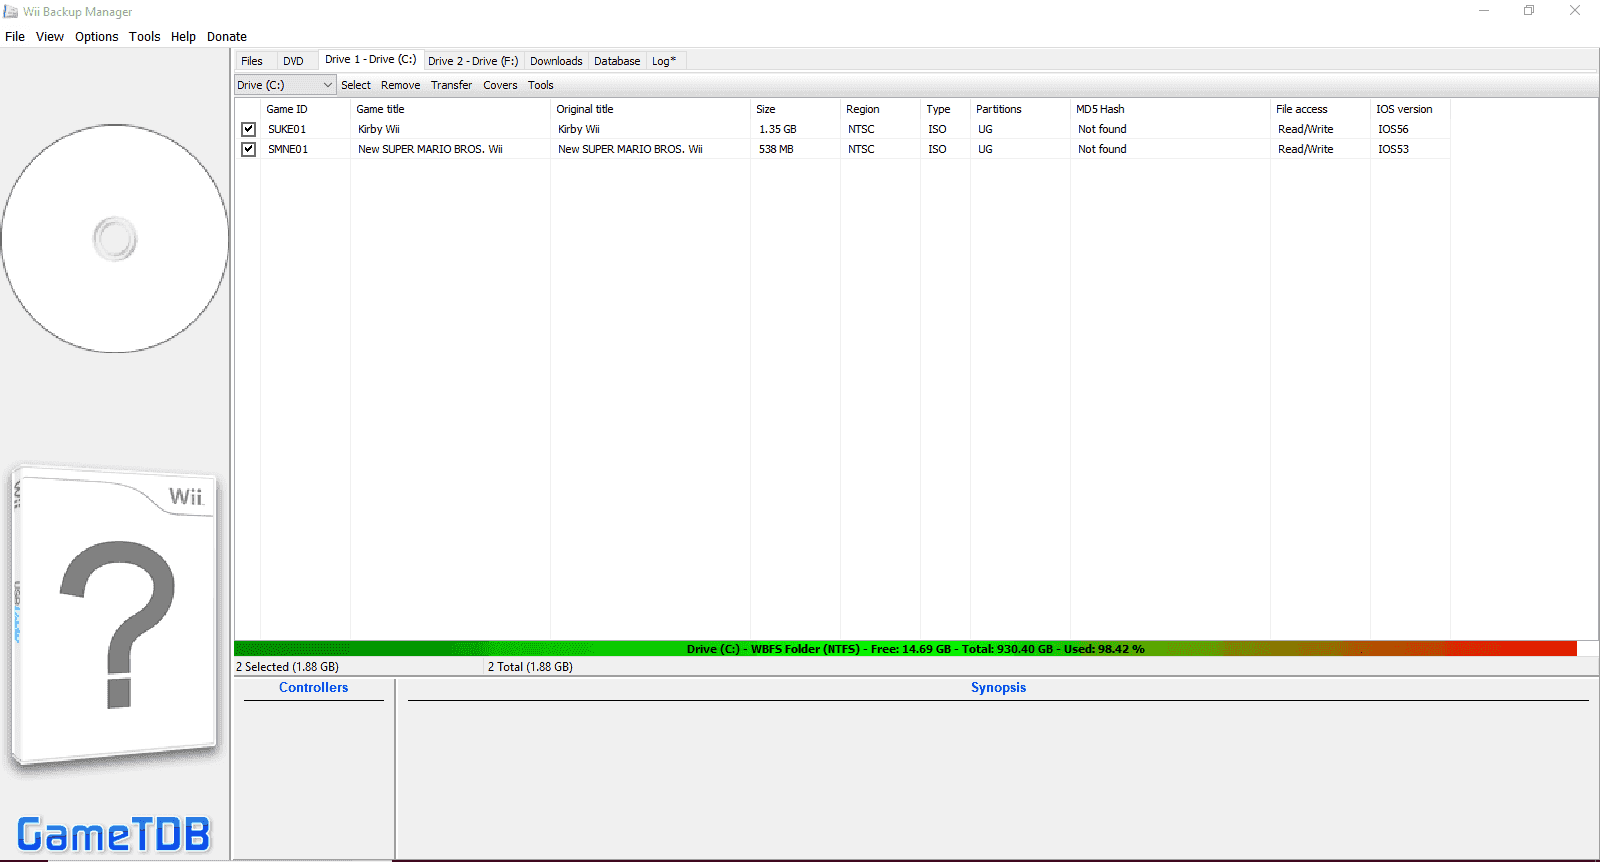Select the Drive 1 - Drive (C:) tab
The width and height of the screenshot is (1600, 862).
(x=370, y=60)
